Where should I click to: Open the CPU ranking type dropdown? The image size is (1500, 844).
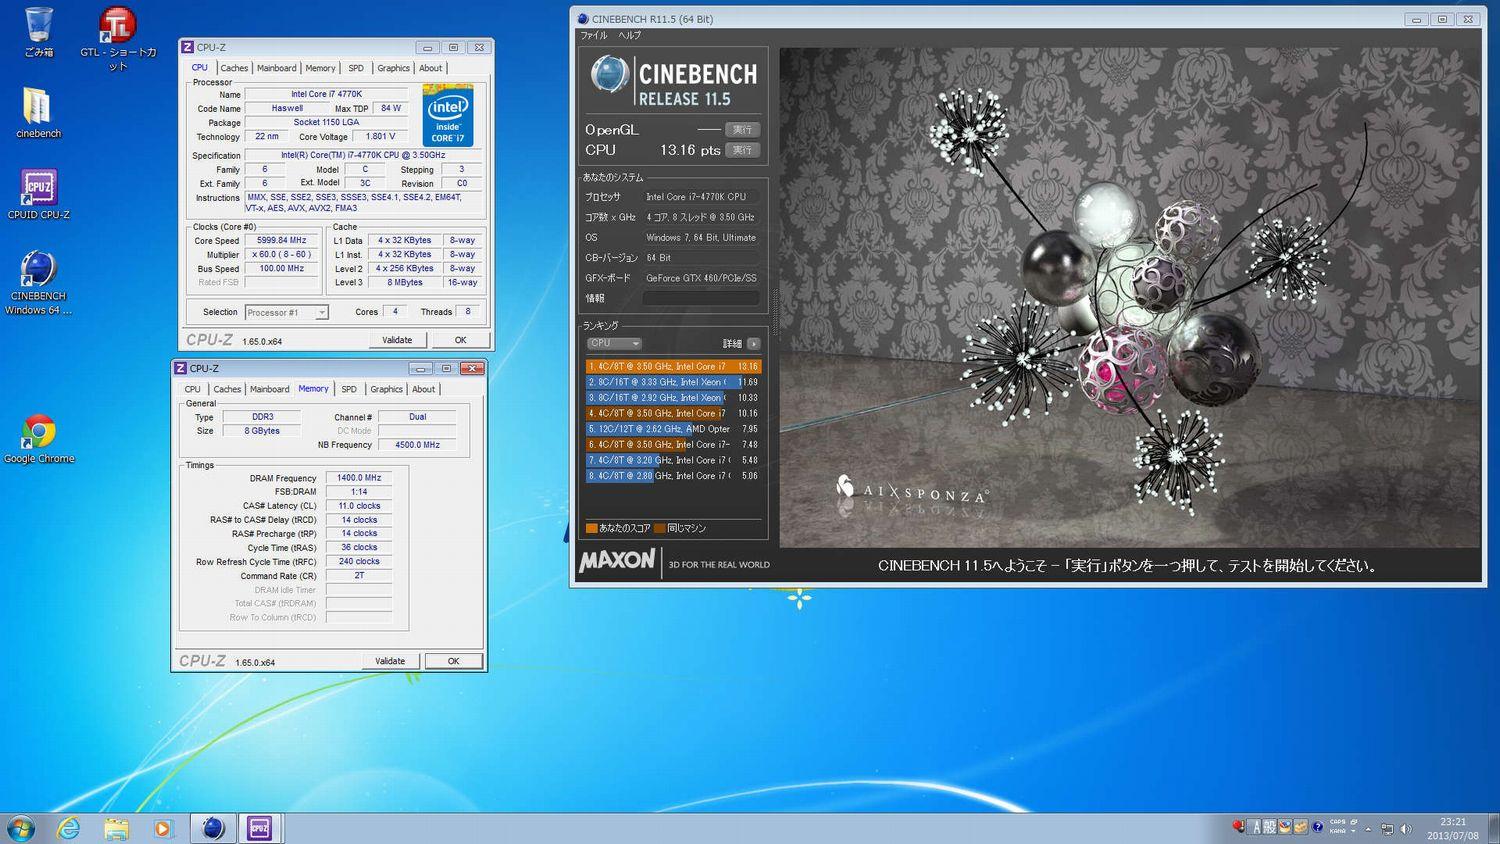coord(614,343)
